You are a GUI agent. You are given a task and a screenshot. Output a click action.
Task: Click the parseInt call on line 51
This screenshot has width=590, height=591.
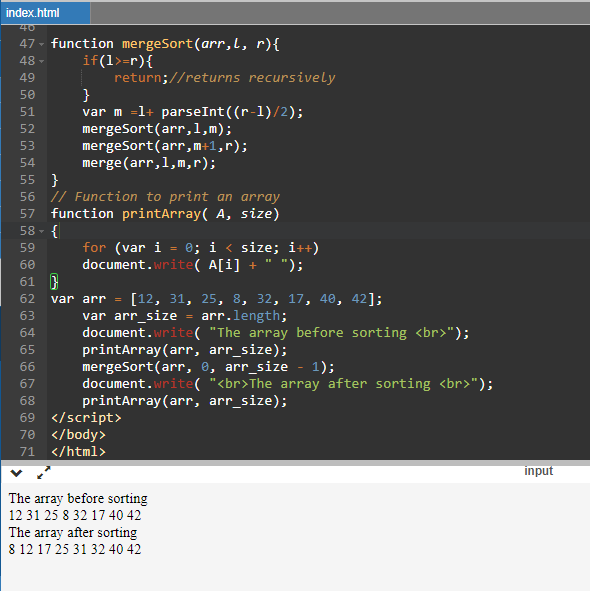click(x=193, y=112)
